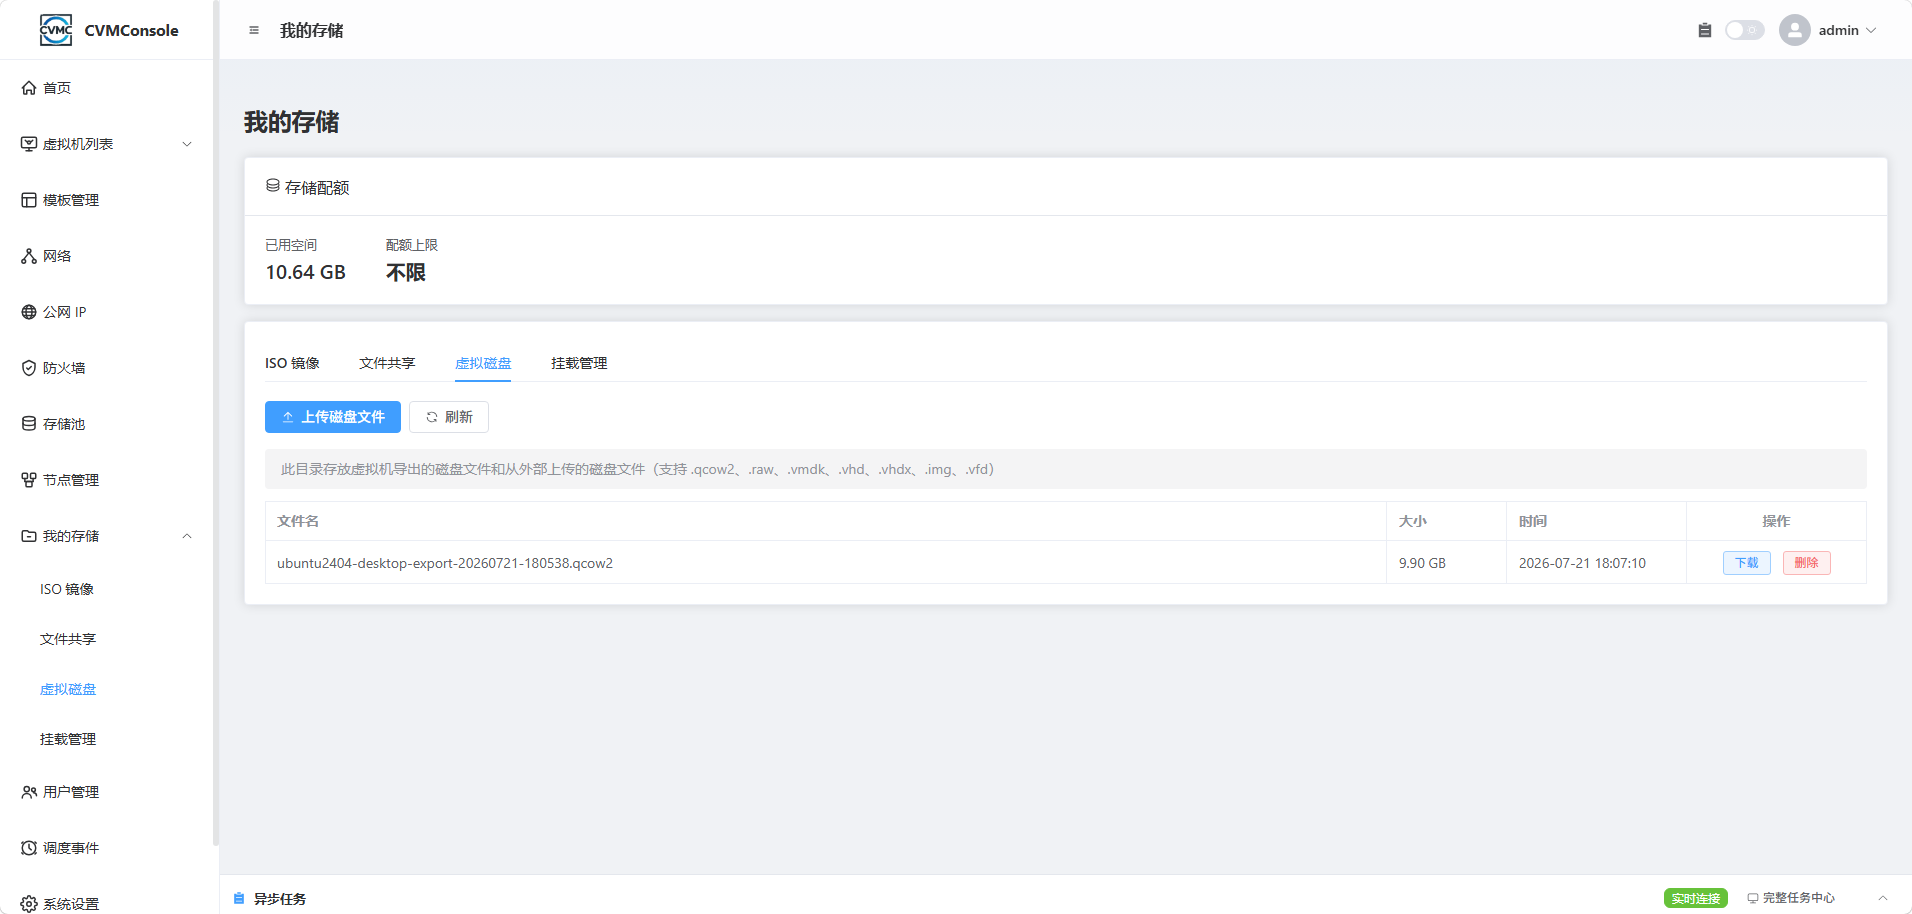This screenshot has width=1912, height=914.
Task: Switch to the 挂载管理 tab
Action: point(579,363)
